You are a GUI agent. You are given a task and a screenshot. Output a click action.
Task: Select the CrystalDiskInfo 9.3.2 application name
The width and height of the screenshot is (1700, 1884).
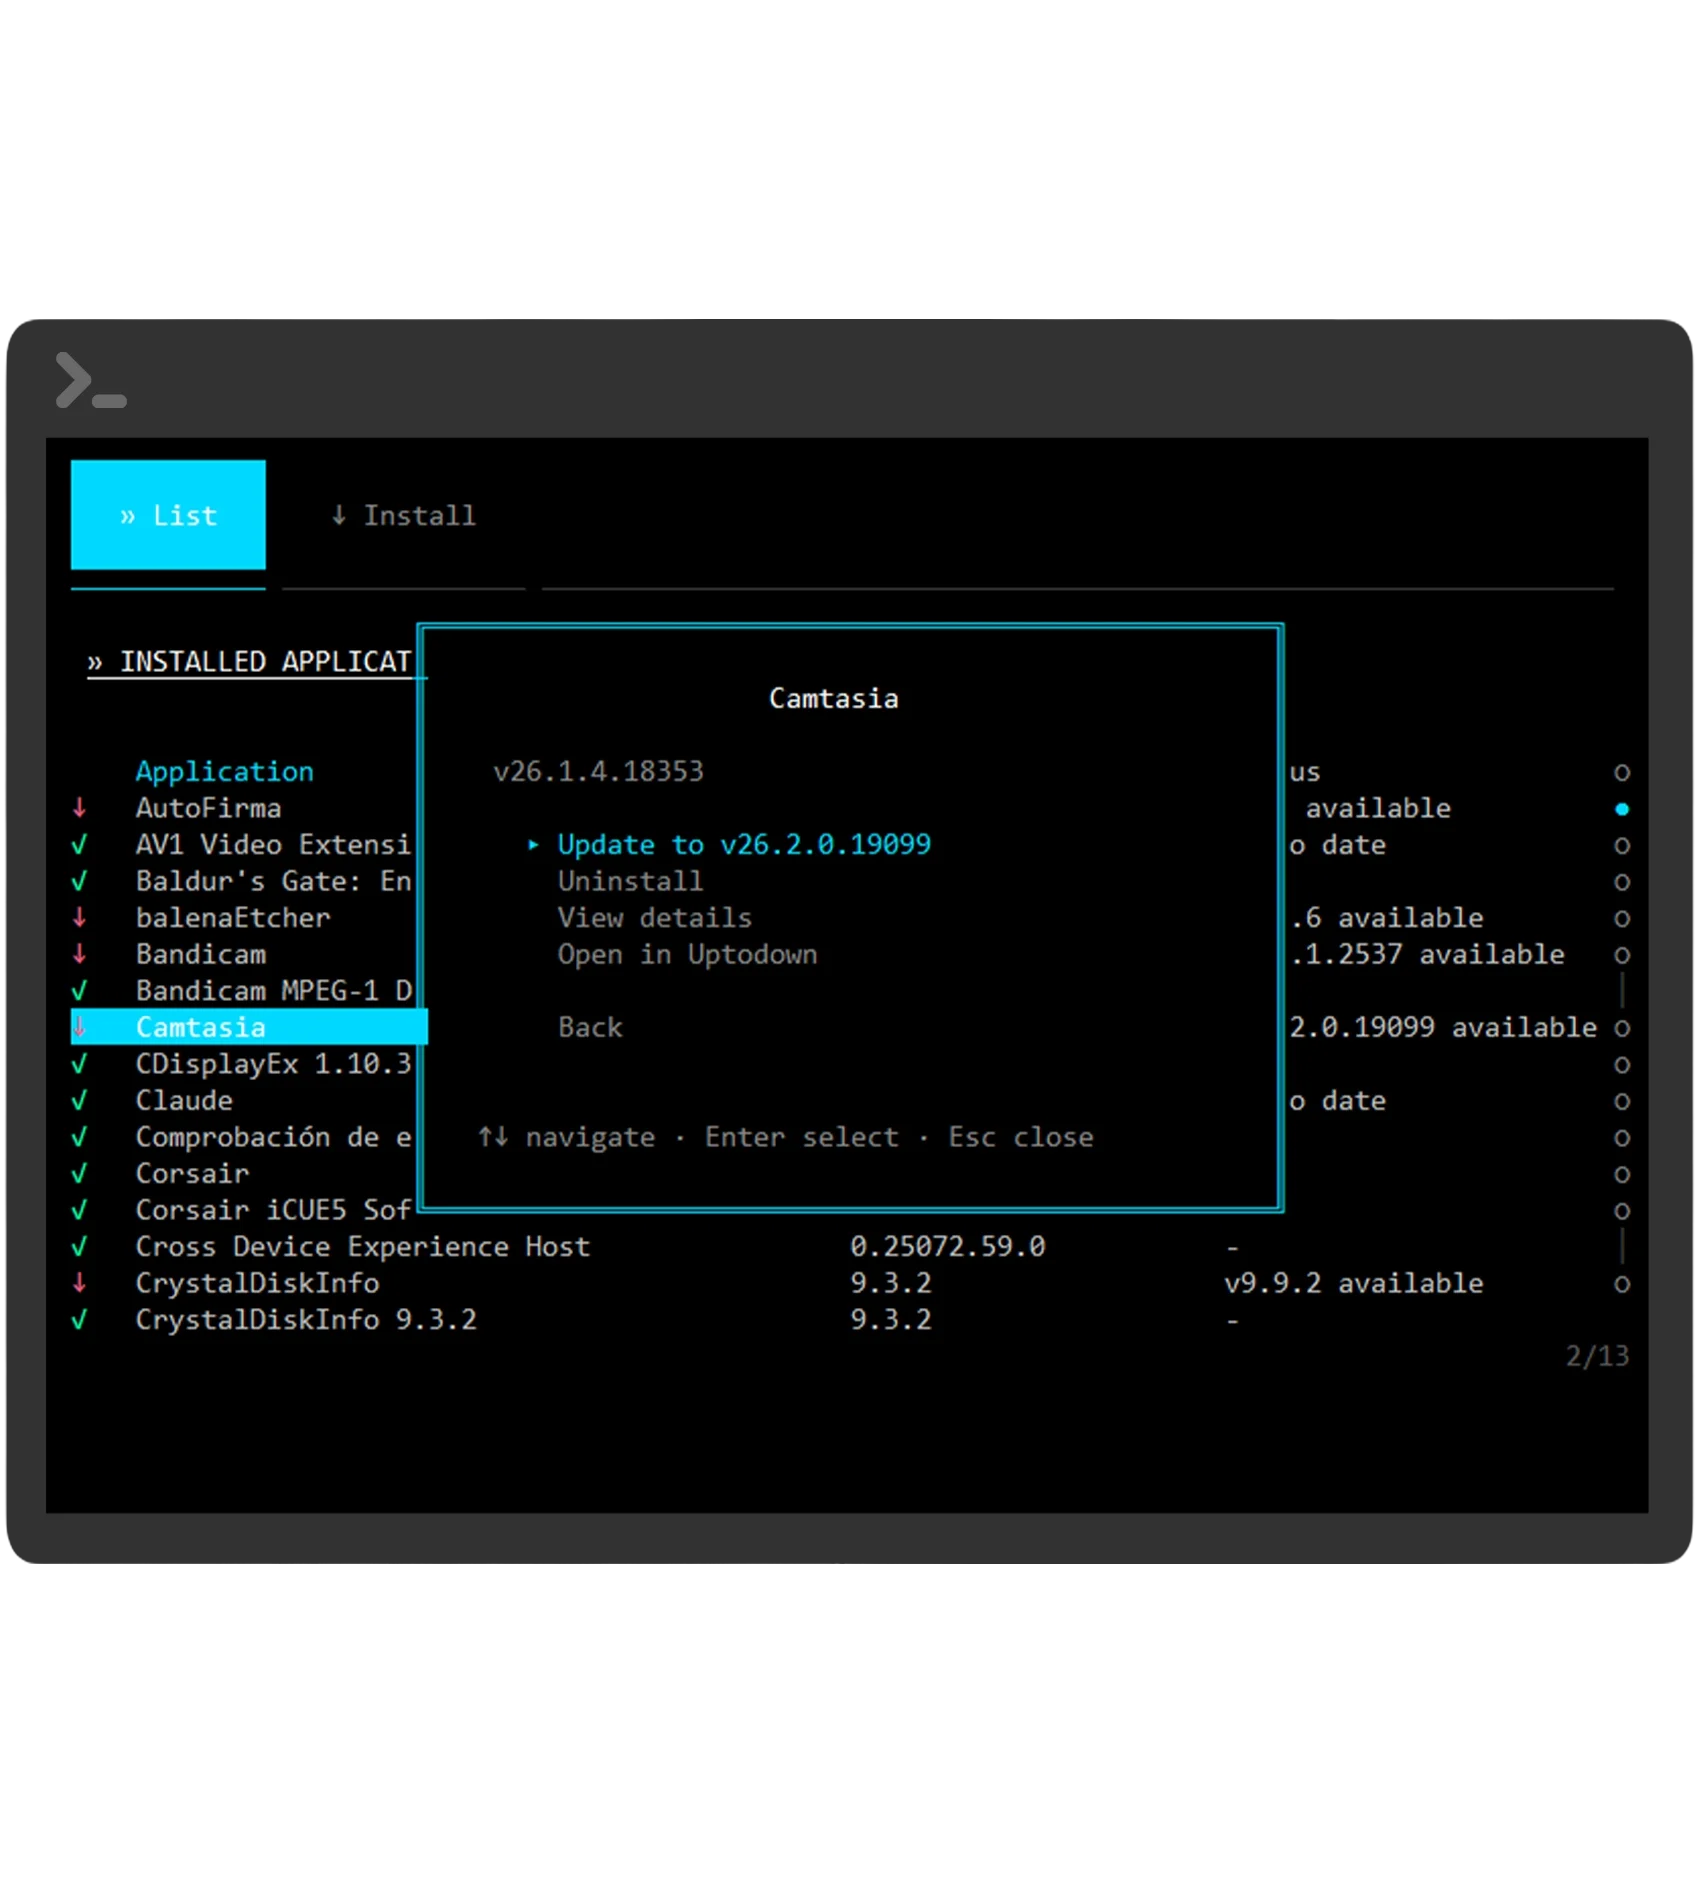tap(306, 1319)
